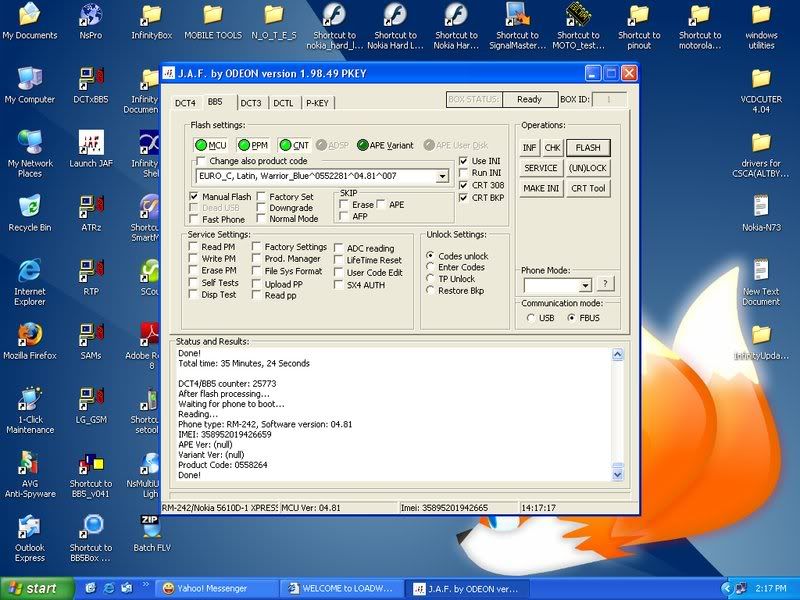This screenshot has width=800, height=600.
Task: Open the LG_GSM desktop shortcut
Action: tap(91, 405)
